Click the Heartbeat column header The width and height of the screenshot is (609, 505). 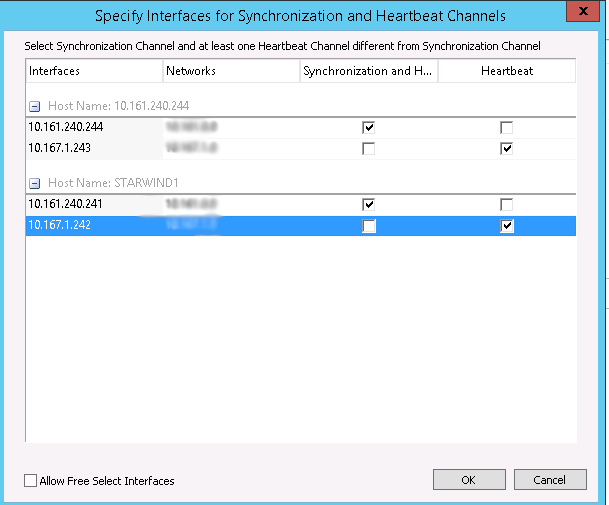[506, 71]
